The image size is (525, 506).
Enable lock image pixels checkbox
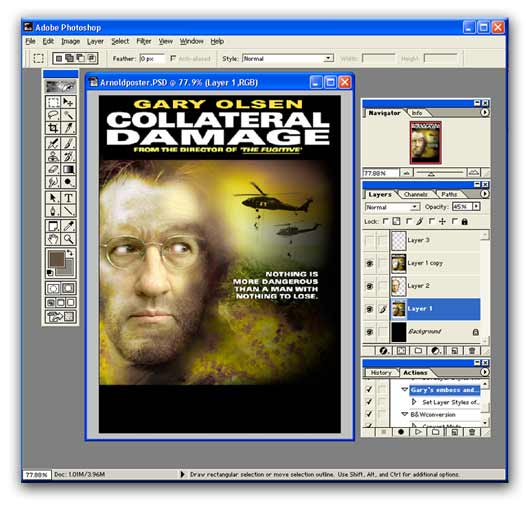pyautogui.click(x=408, y=221)
